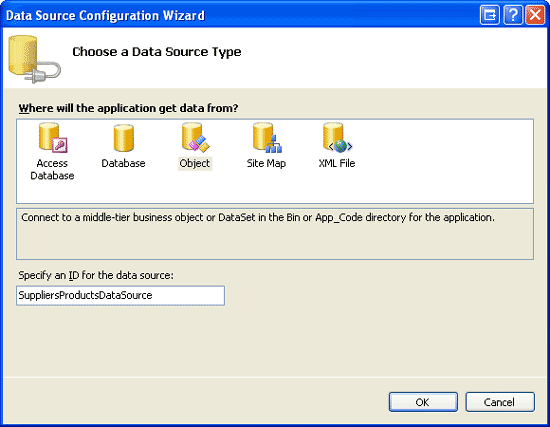Click the OK button
Viewport: 550px width, 427px height.
[423, 402]
